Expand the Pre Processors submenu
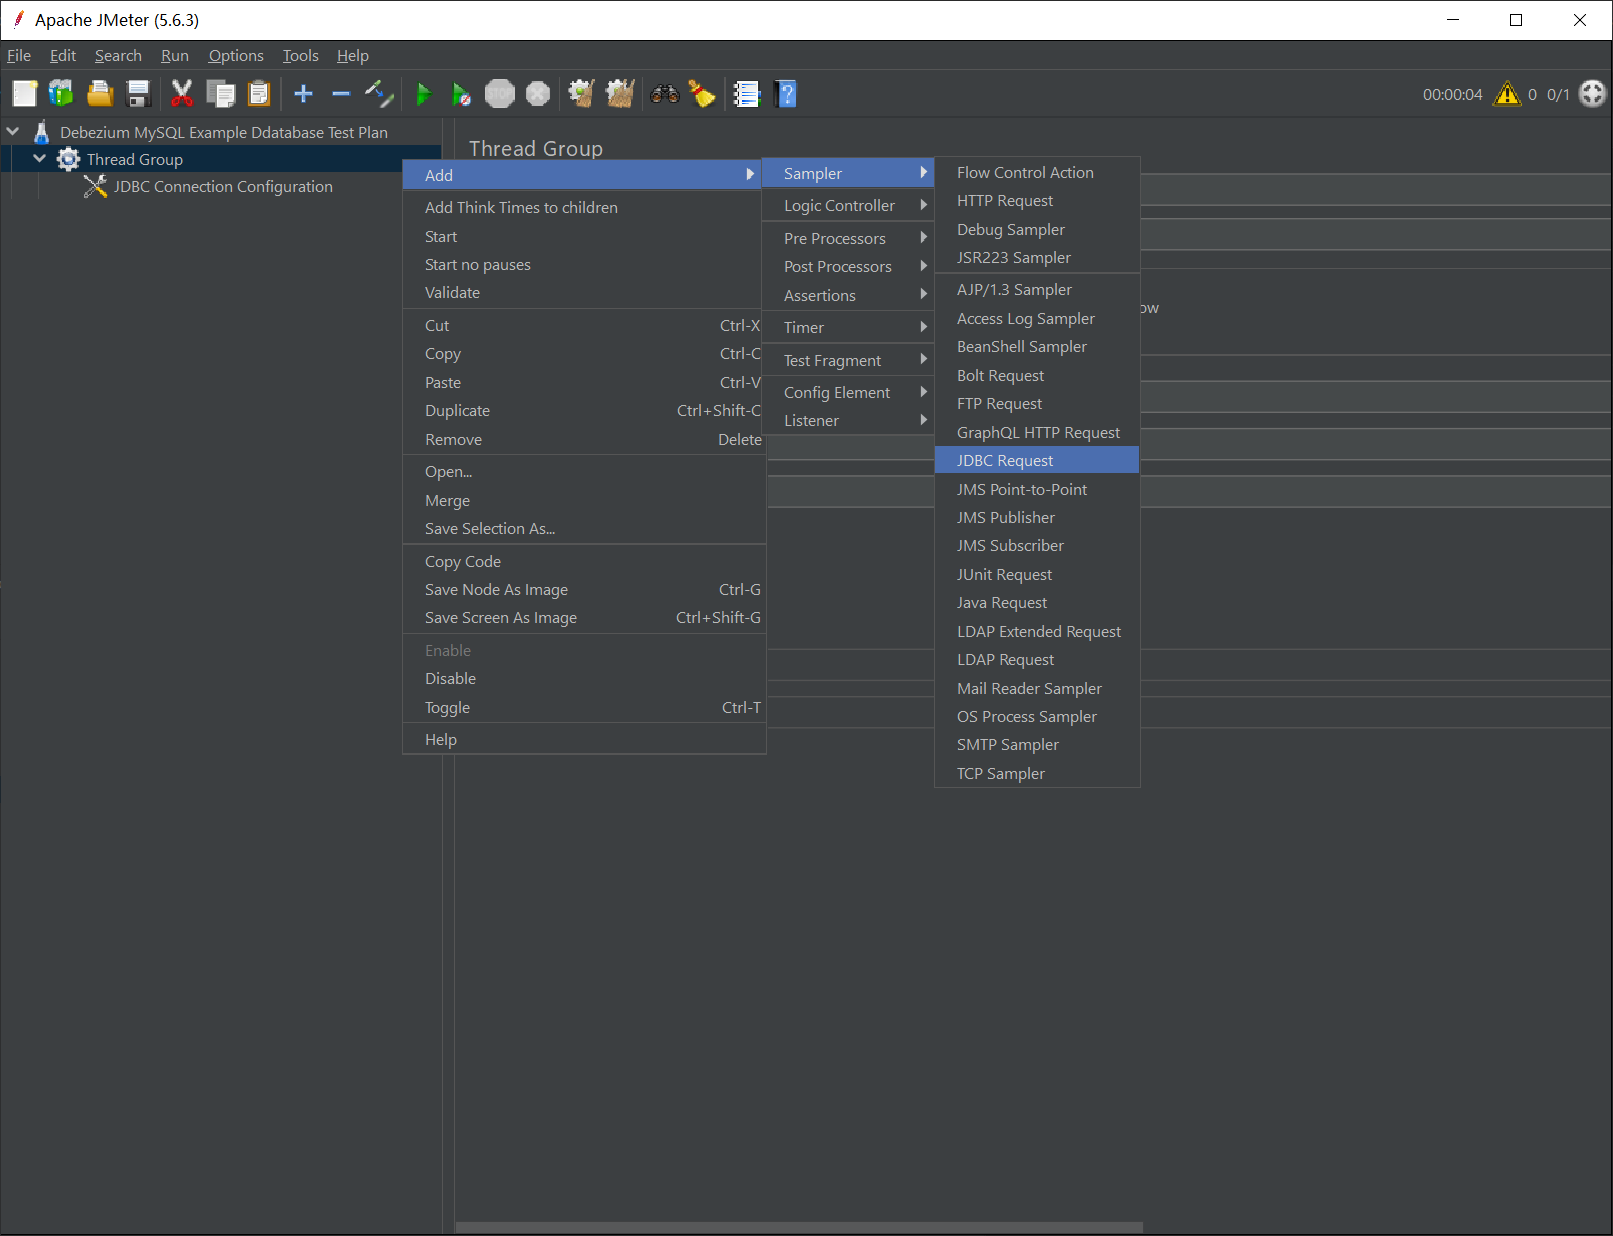The height and width of the screenshot is (1236, 1613). [x=848, y=238]
